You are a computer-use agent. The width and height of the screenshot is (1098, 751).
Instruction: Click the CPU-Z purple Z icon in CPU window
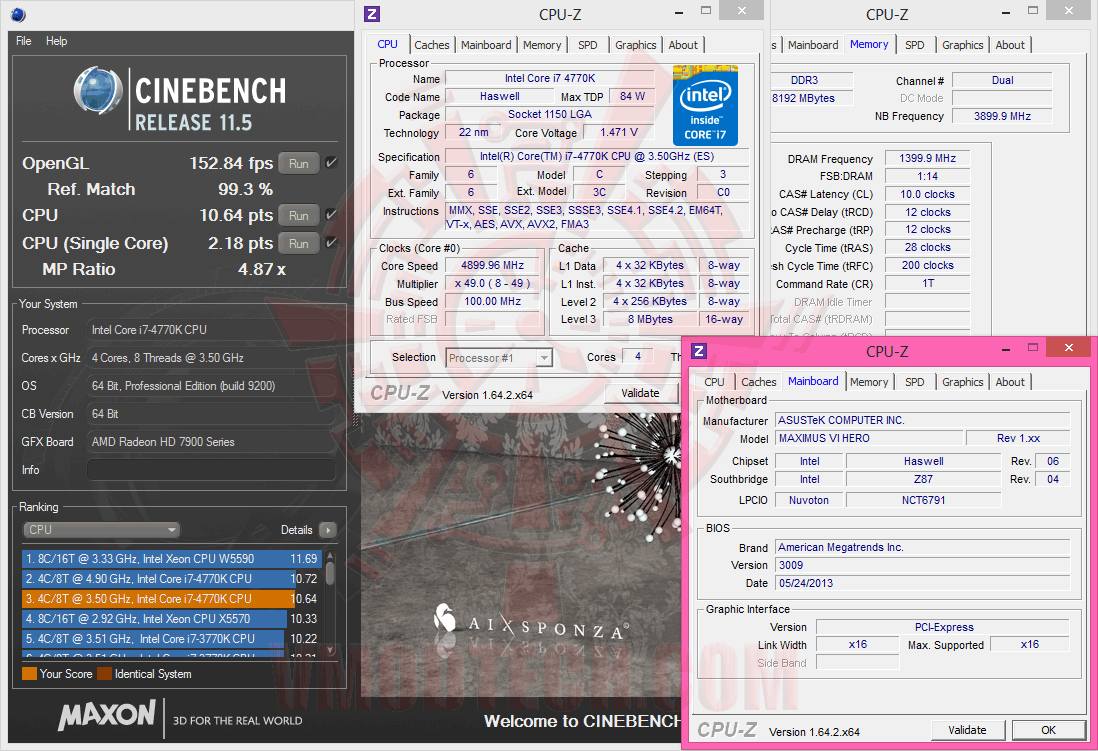[373, 14]
